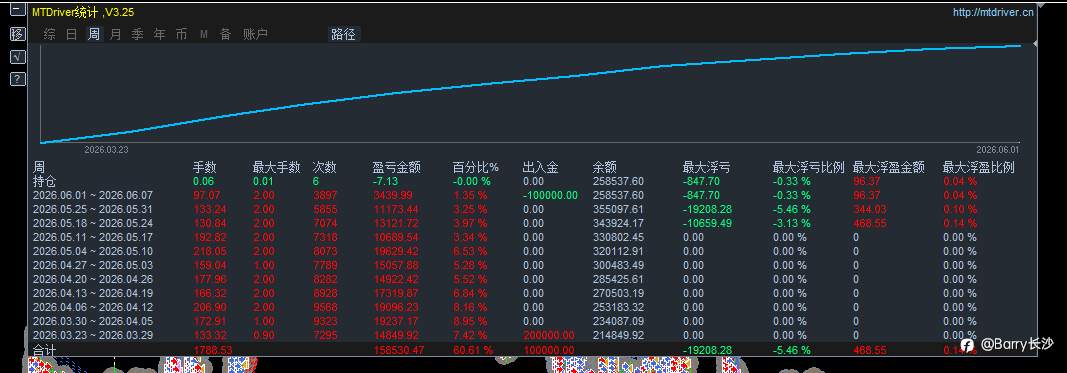
Task: Click the -3.13 % floating loss ratio
Action: 791,223
